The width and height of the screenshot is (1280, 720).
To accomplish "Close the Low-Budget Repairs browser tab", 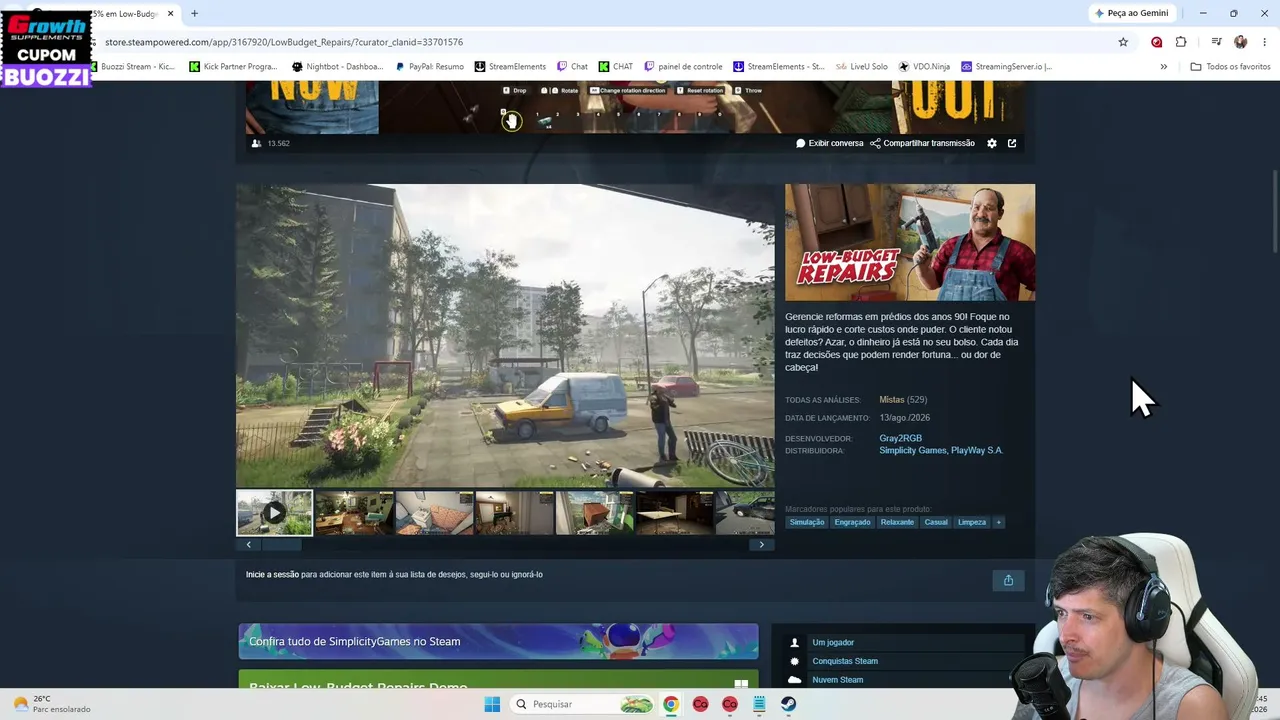I will click(170, 14).
